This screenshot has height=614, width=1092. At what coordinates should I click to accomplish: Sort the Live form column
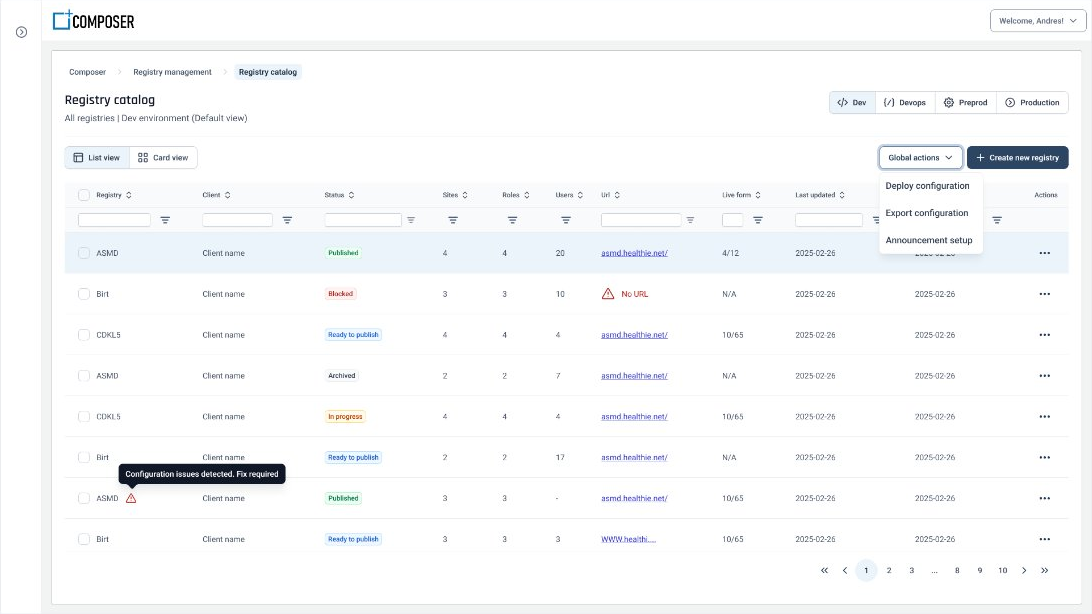pyautogui.click(x=758, y=195)
